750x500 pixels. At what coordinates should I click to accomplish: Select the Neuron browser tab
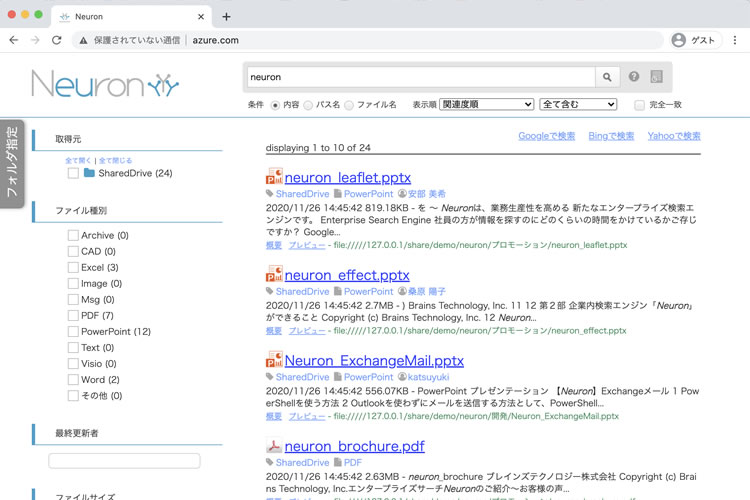click(x=131, y=17)
